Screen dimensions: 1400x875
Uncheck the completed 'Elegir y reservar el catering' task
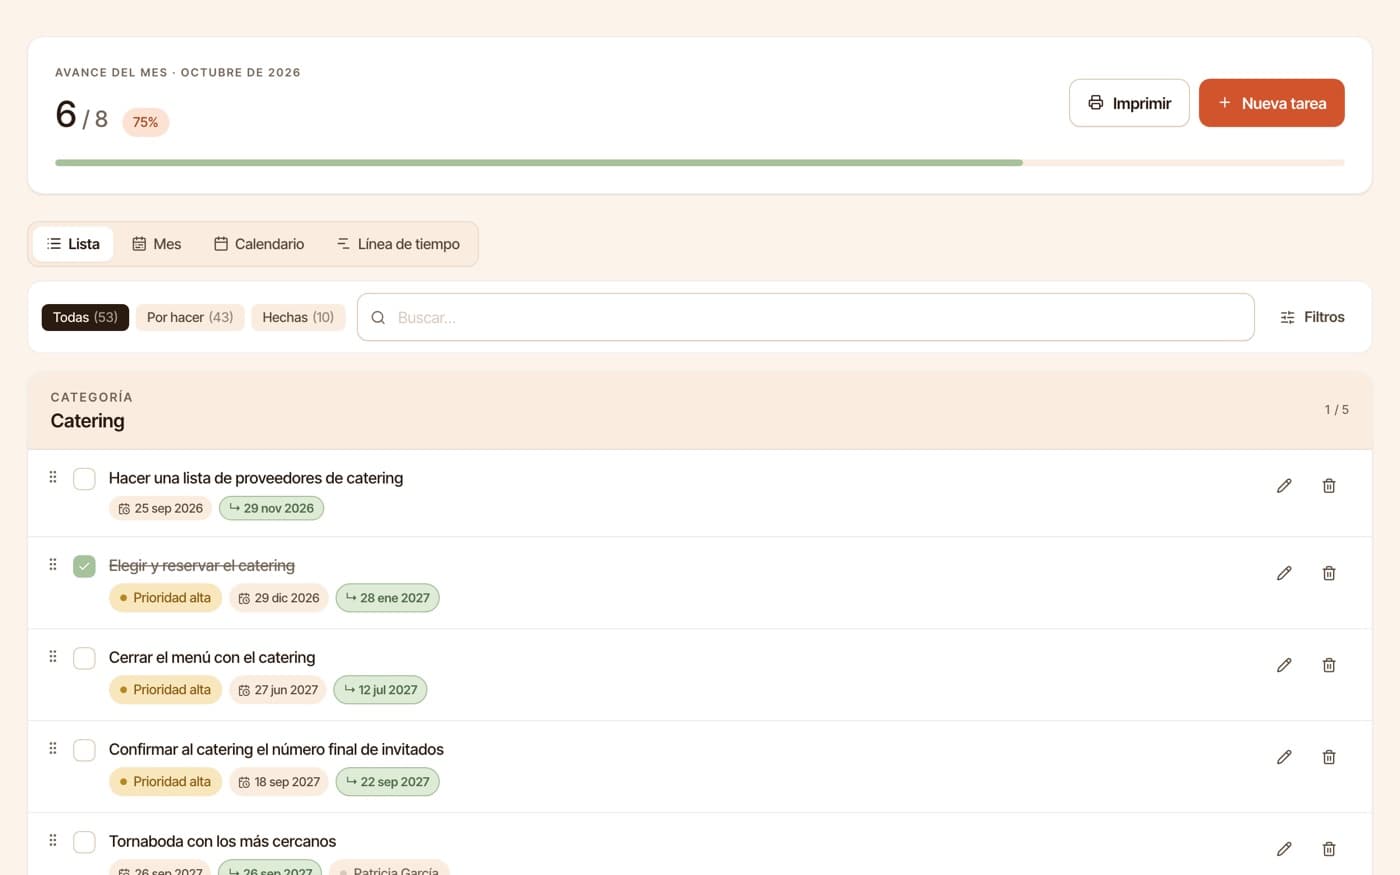[84, 567]
